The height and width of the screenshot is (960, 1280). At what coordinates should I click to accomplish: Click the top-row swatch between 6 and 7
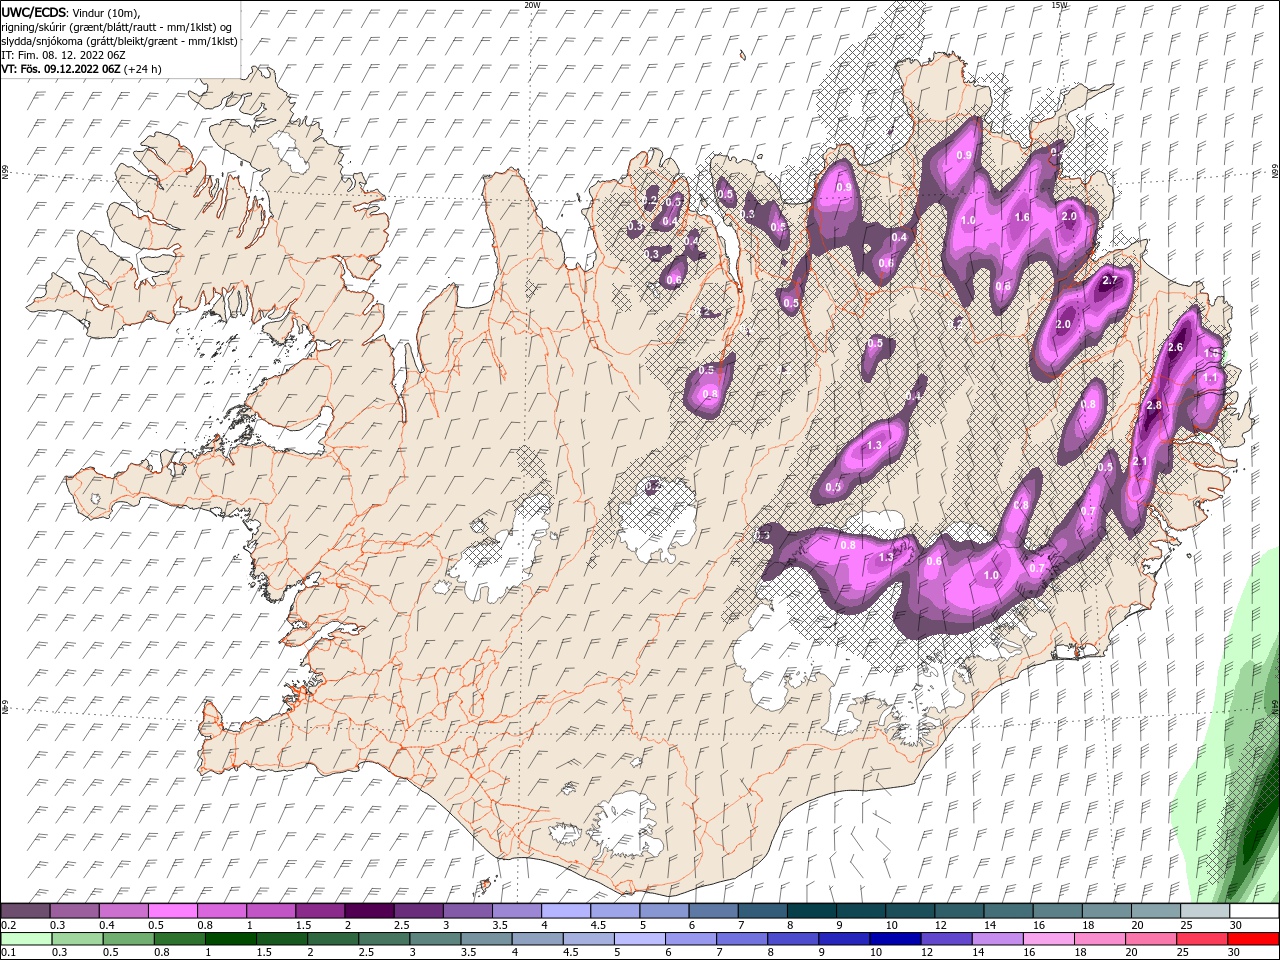712,911
